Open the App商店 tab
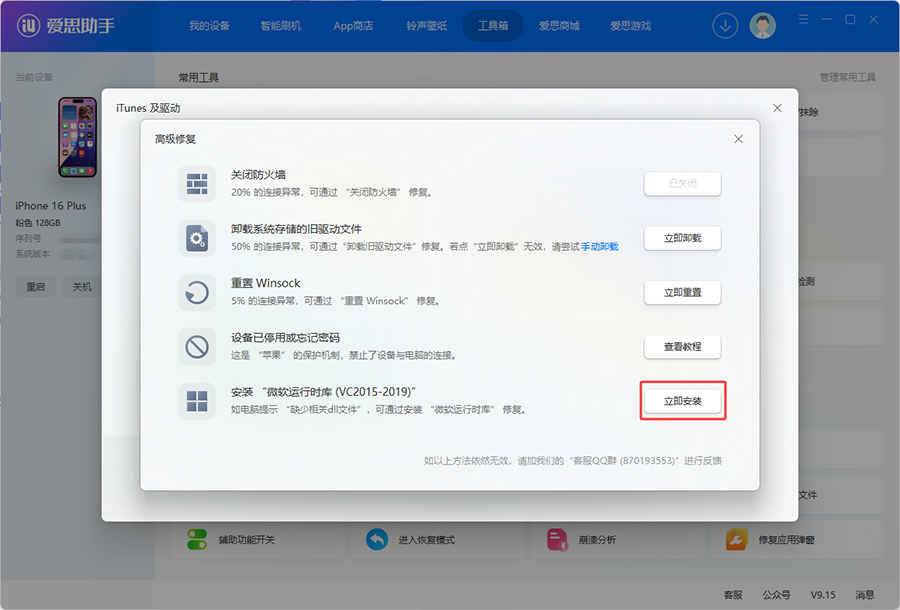Viewport: 900px width, 610px height. pos(353,26)
